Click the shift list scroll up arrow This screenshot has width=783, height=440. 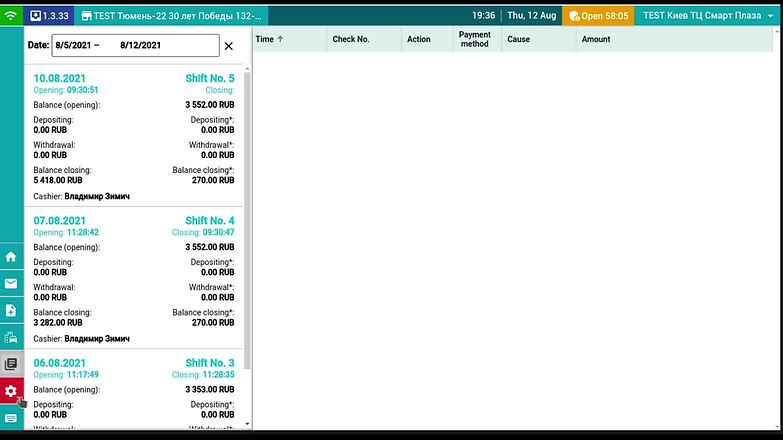click(248, 68)
